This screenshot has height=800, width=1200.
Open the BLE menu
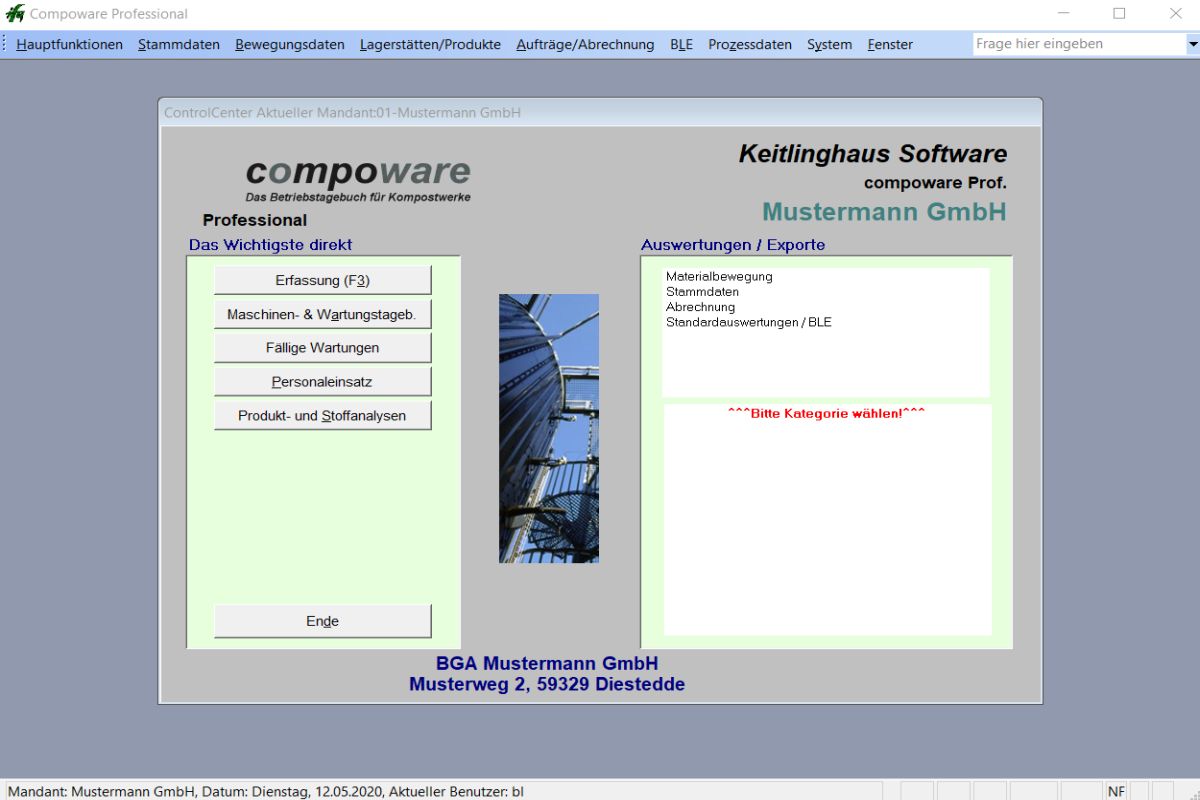681,44
